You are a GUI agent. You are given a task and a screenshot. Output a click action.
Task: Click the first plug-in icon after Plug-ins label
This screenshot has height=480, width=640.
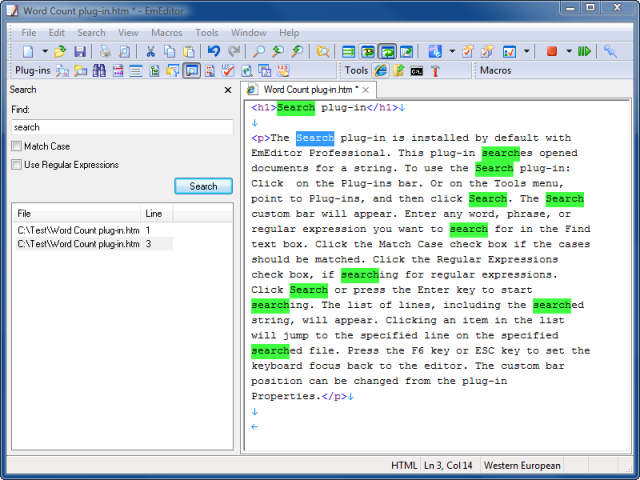tap(62, 71)
